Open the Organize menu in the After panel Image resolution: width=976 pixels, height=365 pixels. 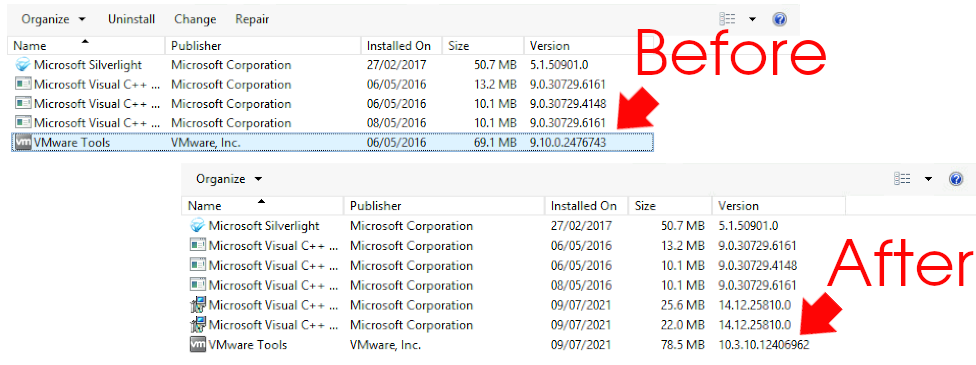[x=228, y=179]
